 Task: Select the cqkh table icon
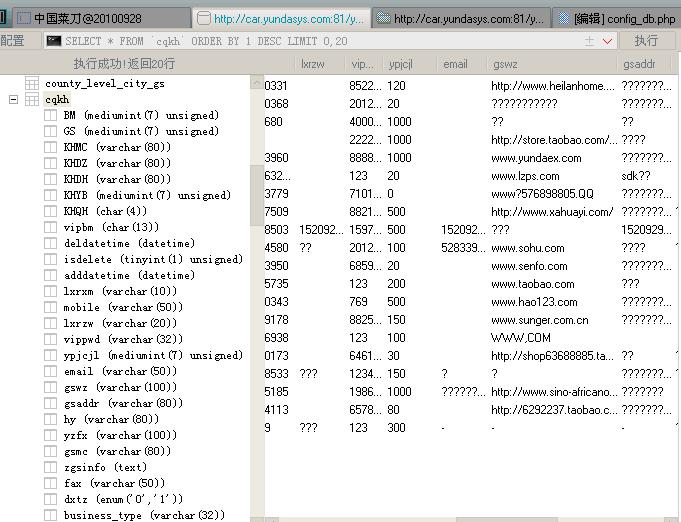(32, 99)
